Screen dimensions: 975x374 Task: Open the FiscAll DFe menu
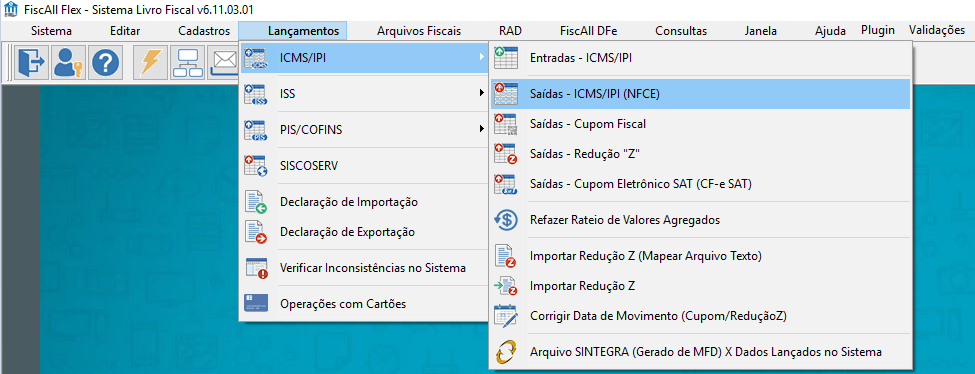click(588, 30)
